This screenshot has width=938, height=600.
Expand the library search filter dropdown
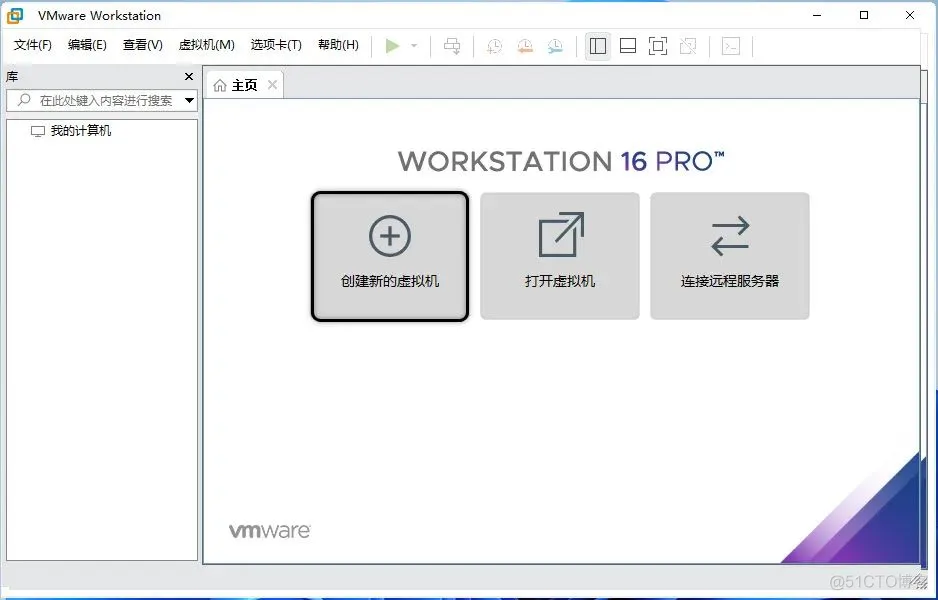[x=189, y=100]
